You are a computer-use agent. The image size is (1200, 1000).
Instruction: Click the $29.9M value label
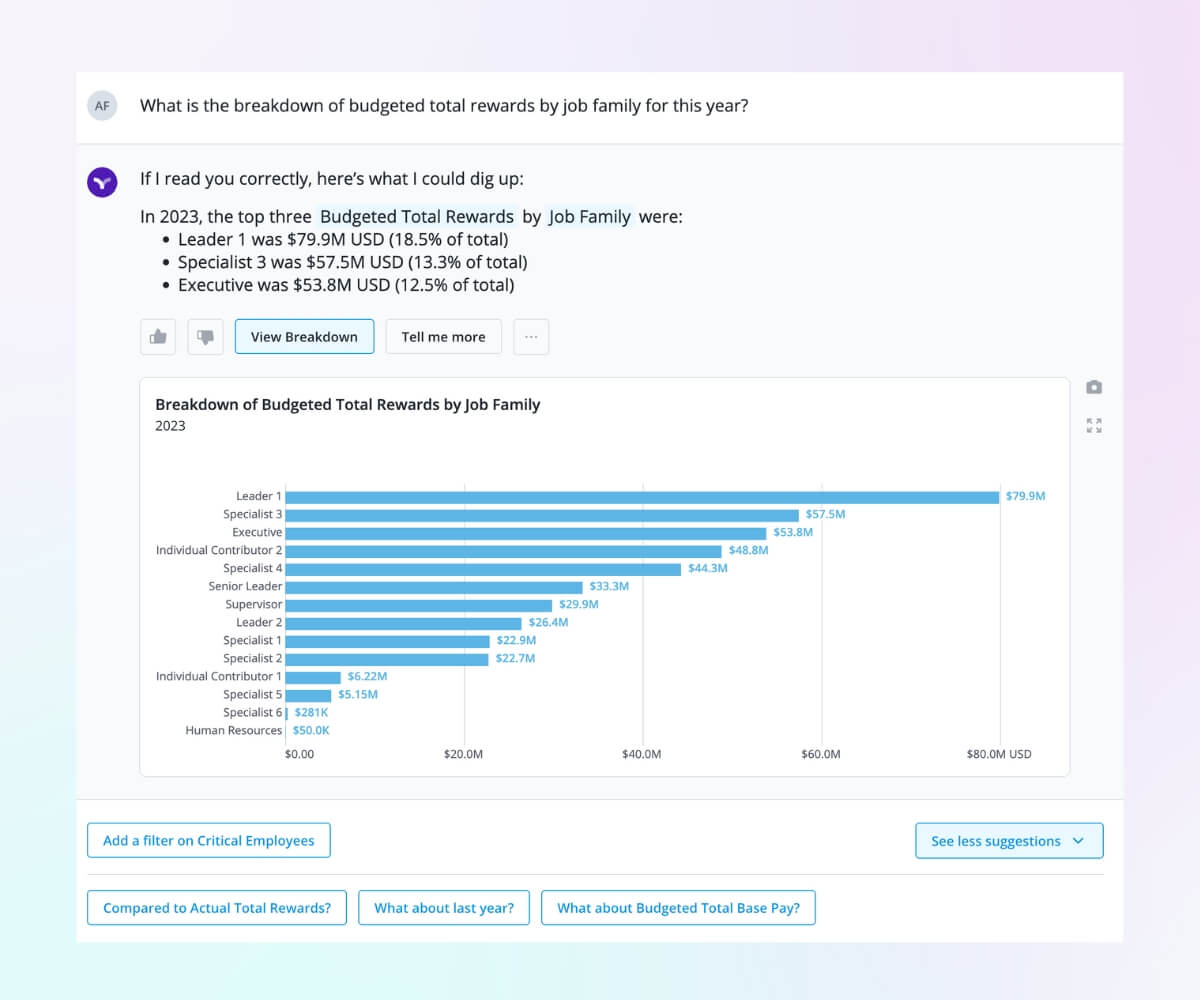(579, 604)
